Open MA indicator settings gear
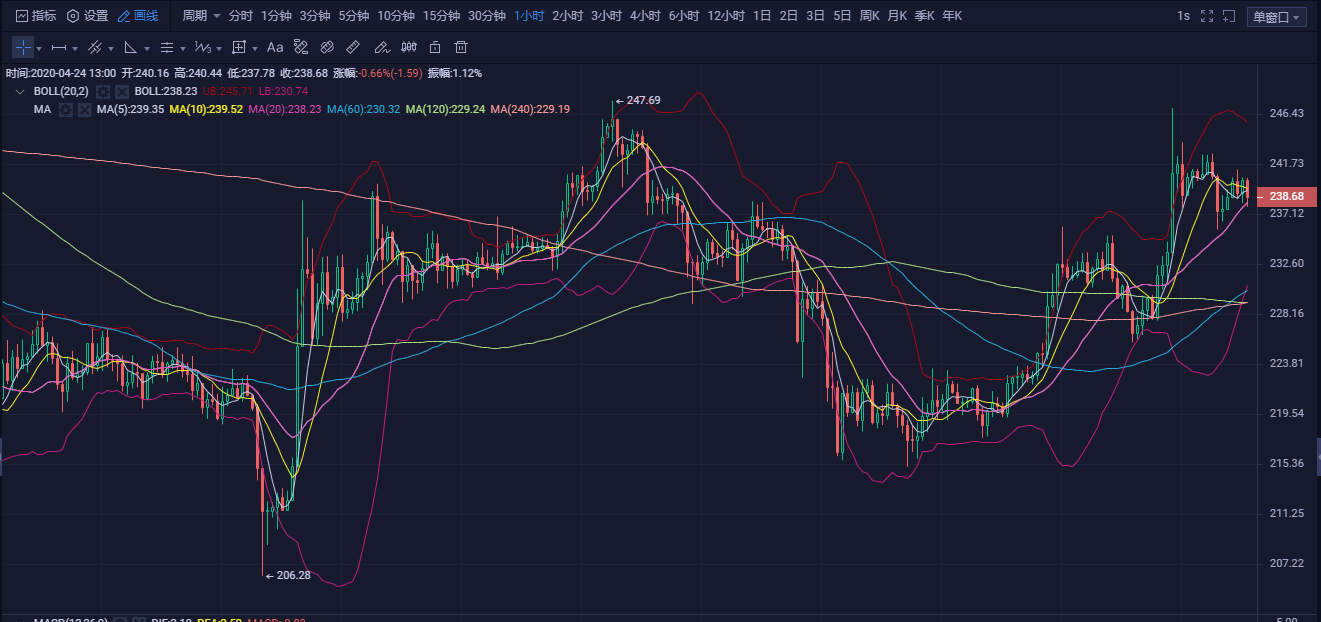The height and width of the screenshot is (622, 1321). (66, 109)
